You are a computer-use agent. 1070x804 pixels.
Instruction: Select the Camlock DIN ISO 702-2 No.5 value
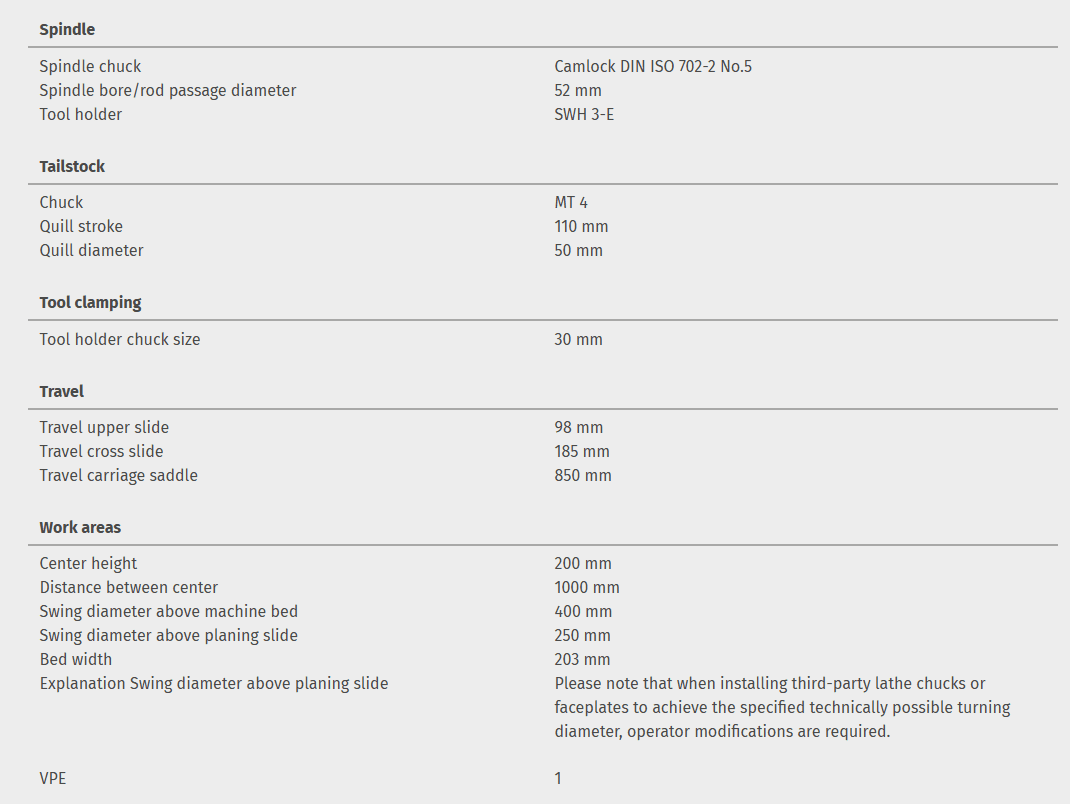tap(652, 67)
